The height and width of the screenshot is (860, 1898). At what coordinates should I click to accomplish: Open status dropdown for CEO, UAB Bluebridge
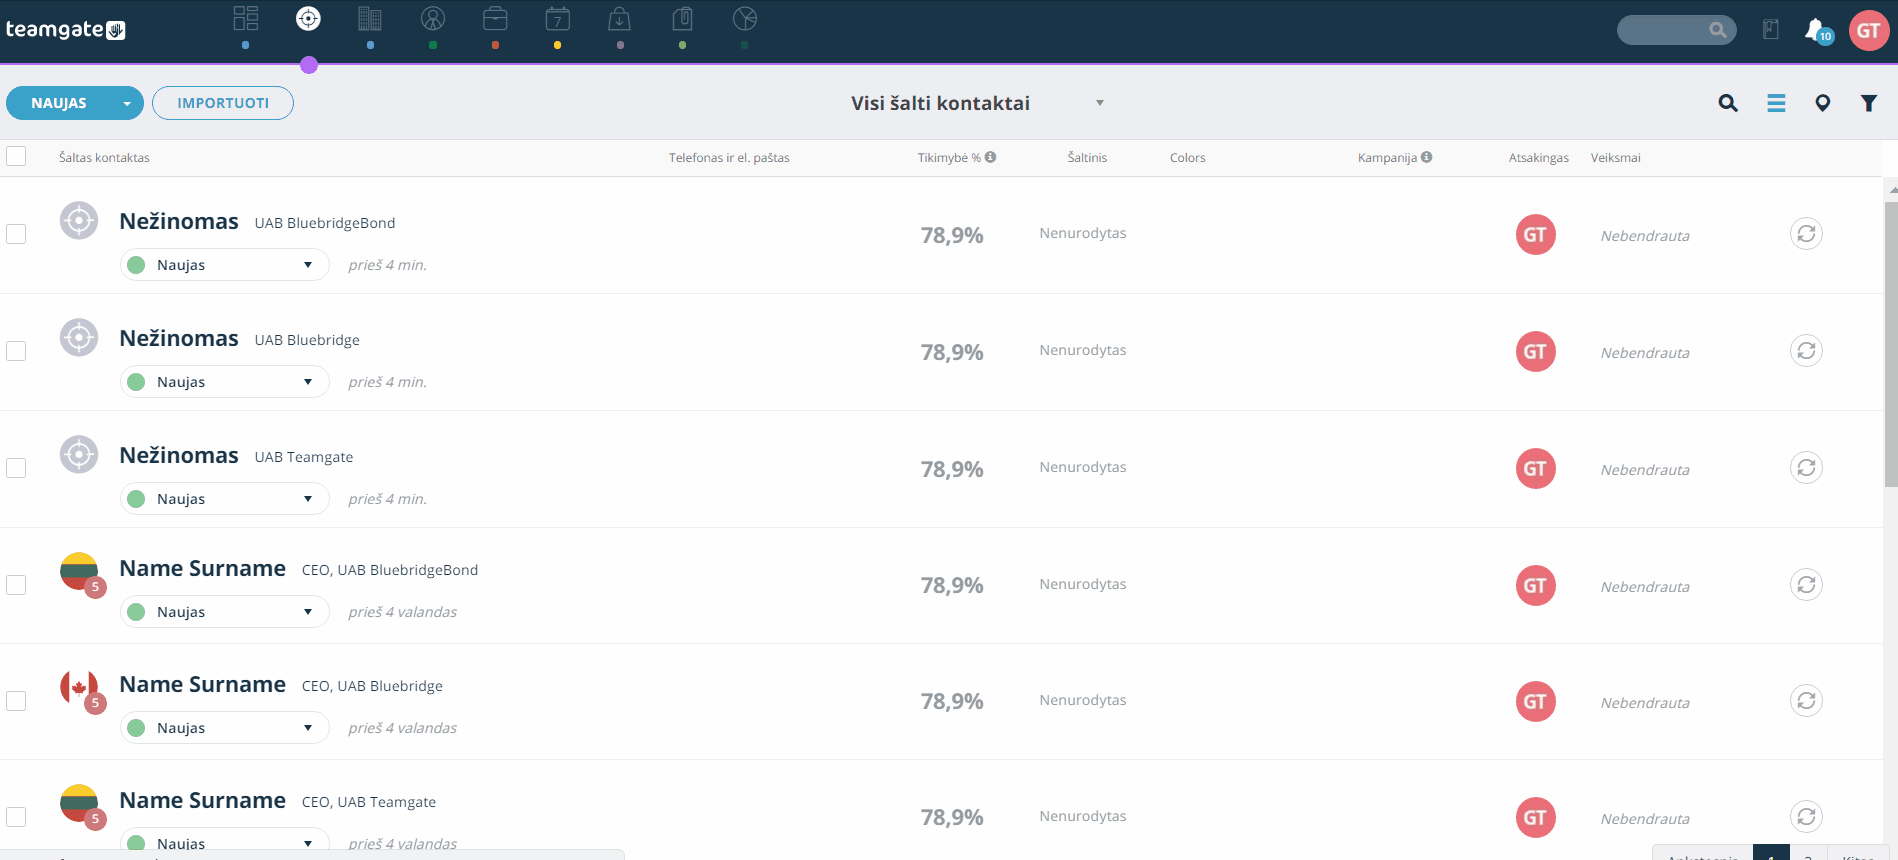coord(225,728)
